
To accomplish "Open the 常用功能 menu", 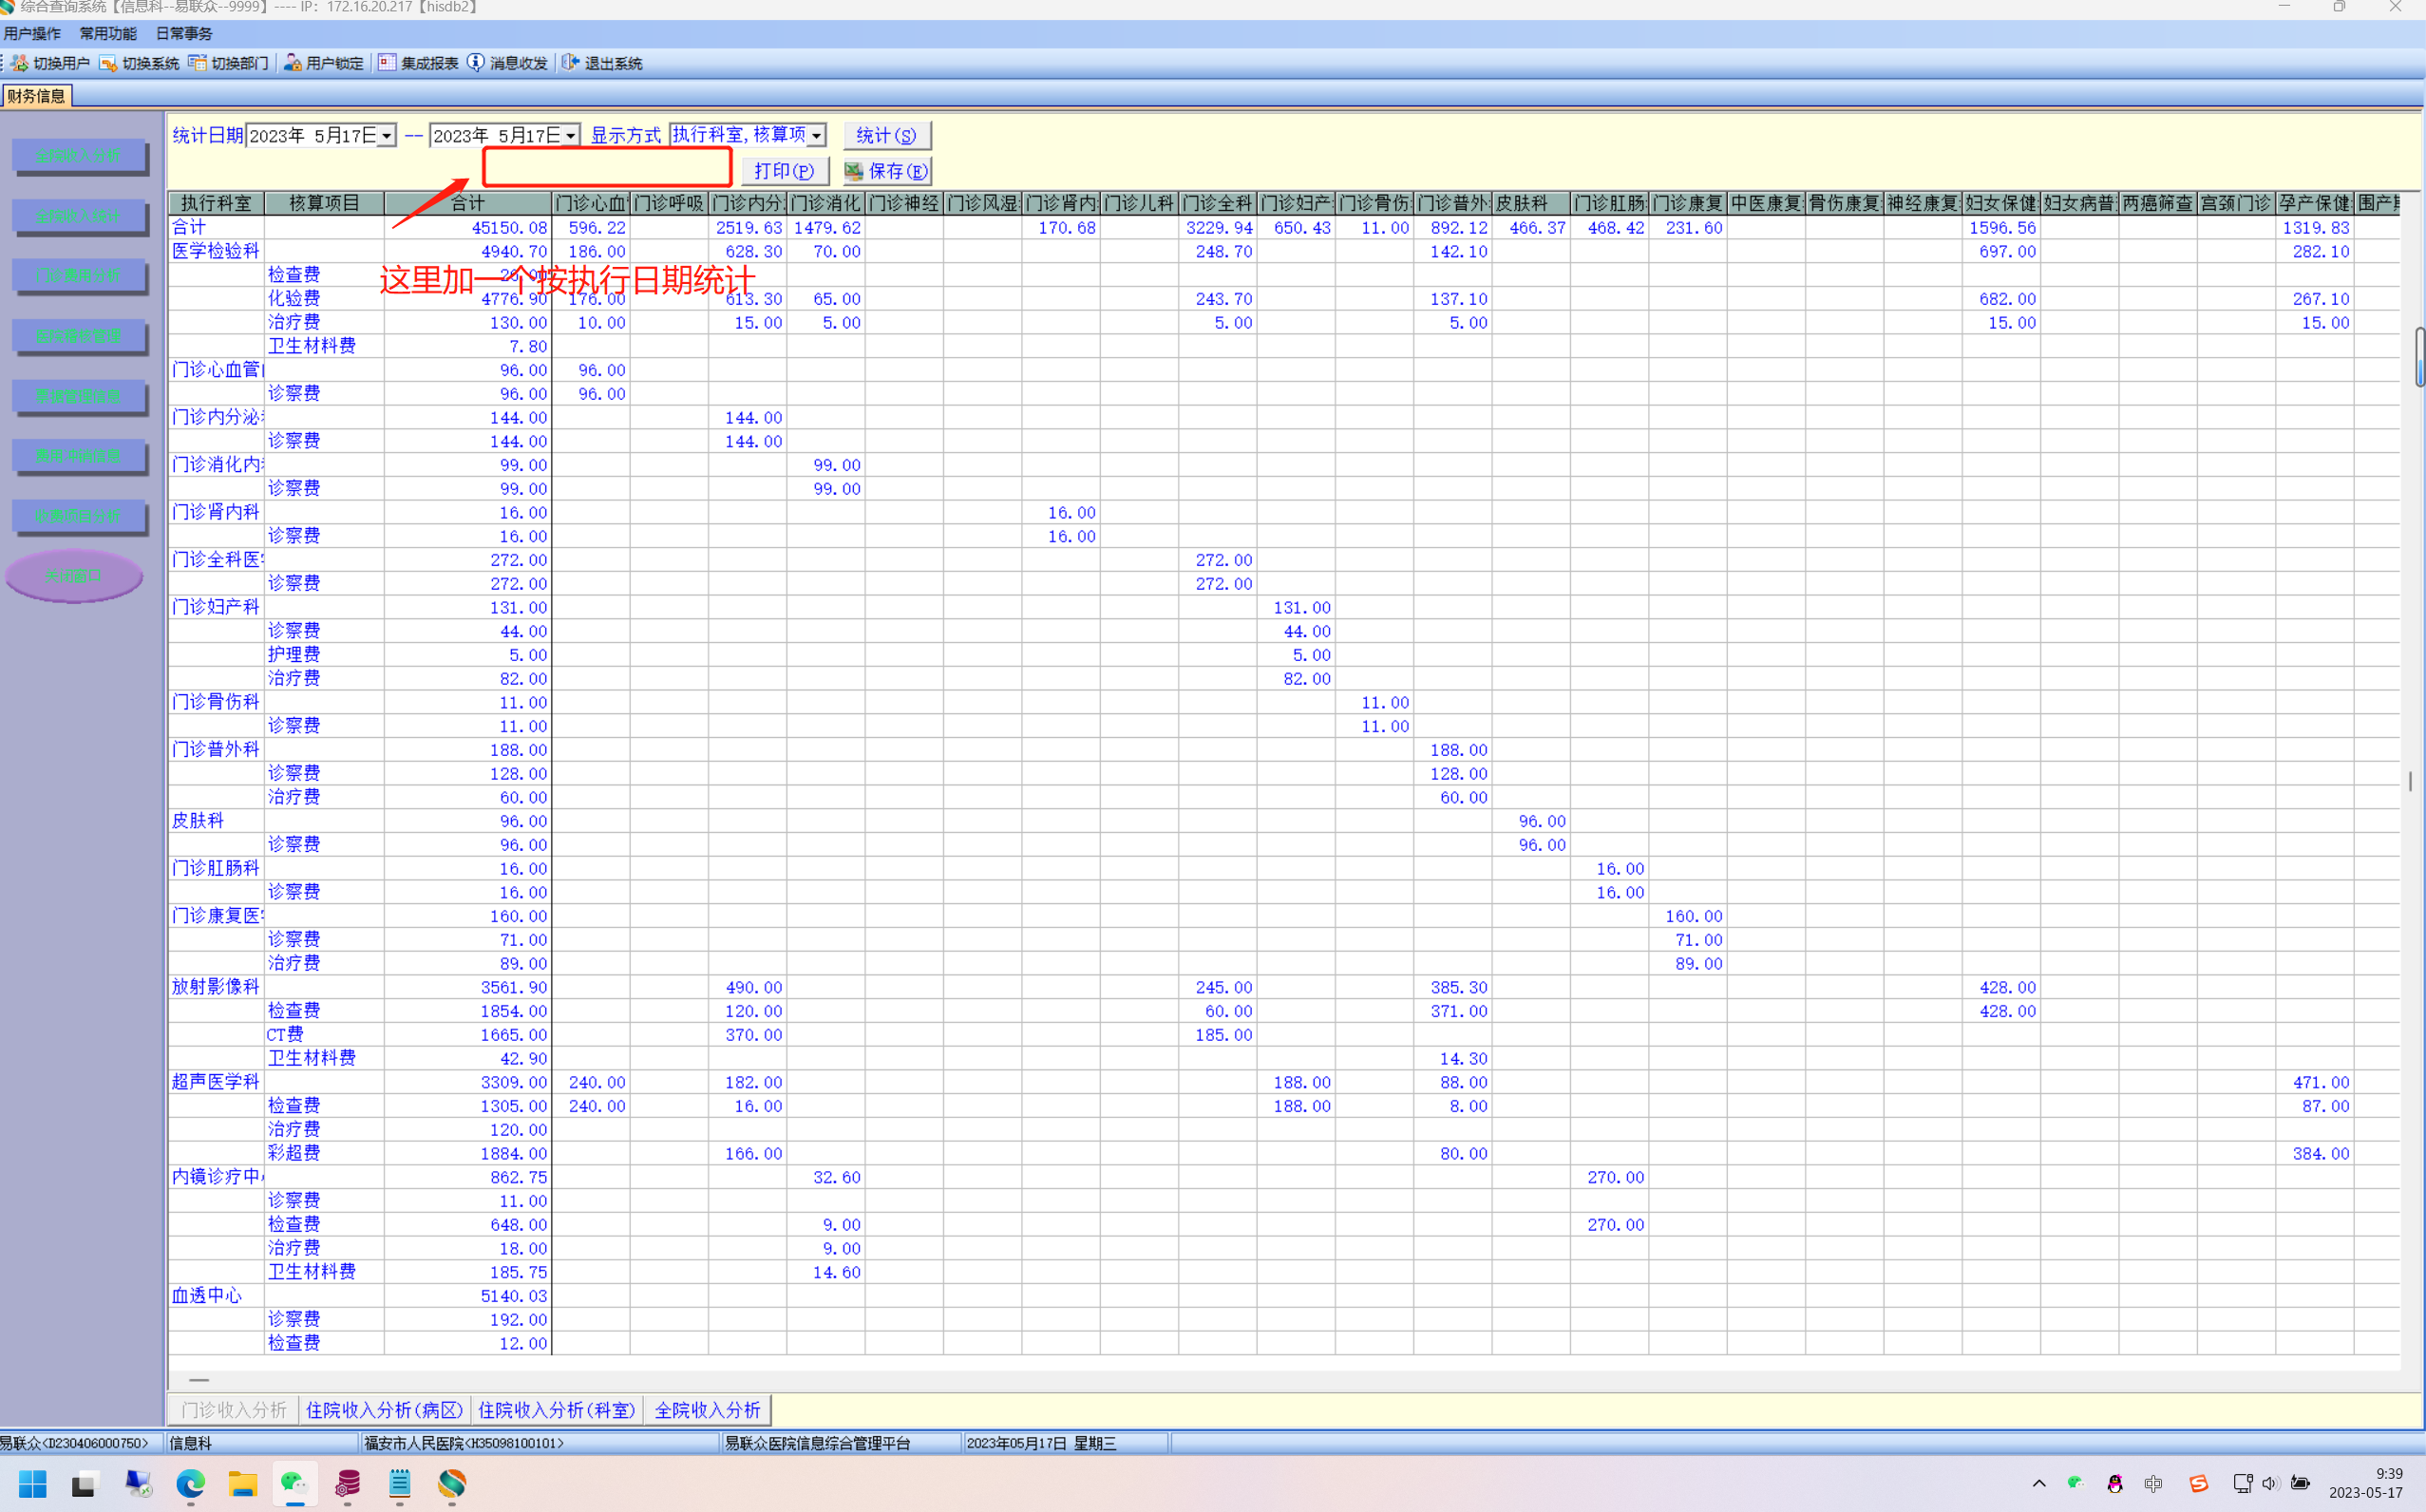I will [x=108, y=33].
